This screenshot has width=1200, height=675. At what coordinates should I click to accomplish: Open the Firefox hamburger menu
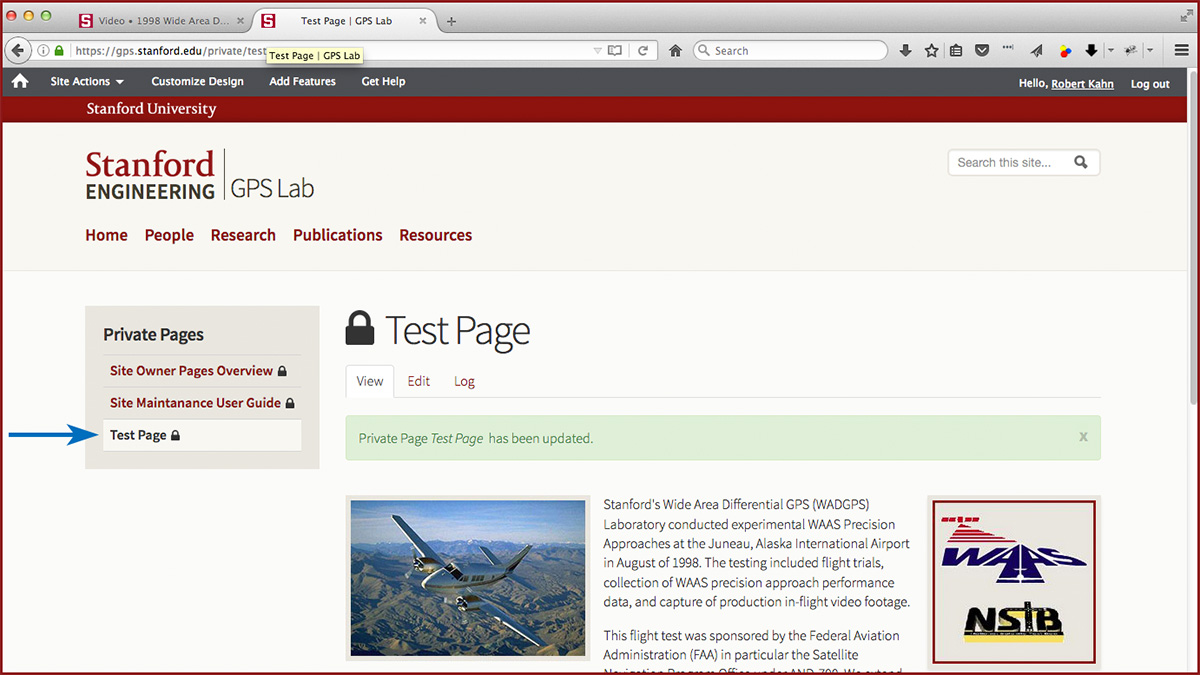click(x=1181, y=51)
